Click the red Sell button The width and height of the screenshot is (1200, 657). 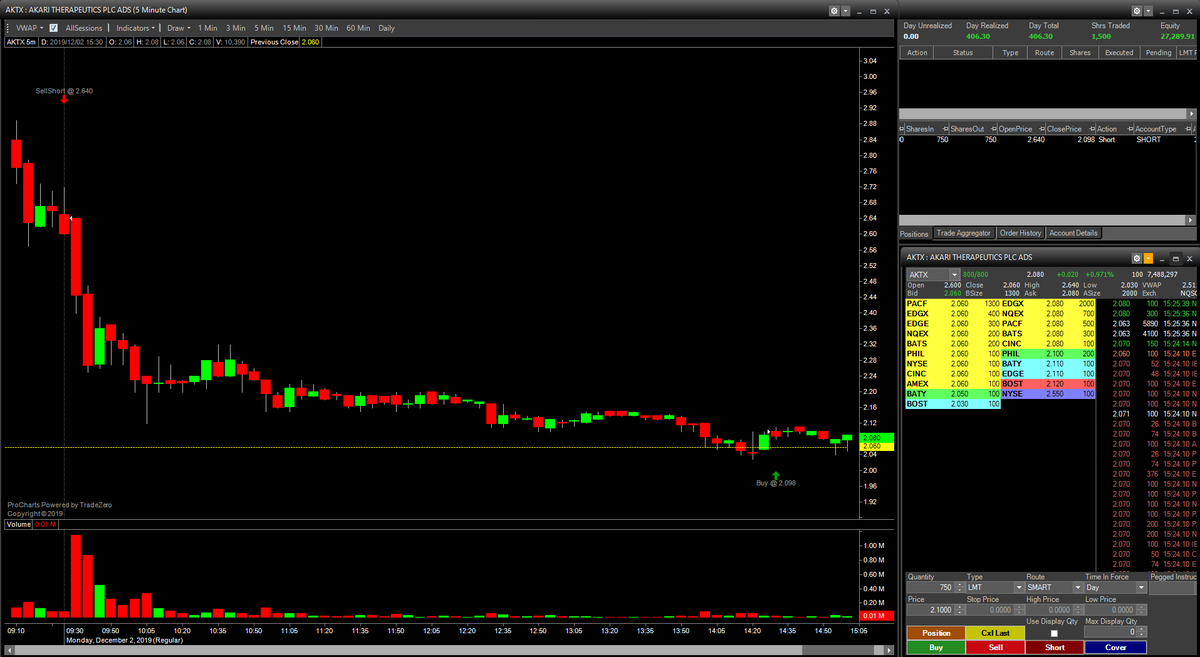click(x=995, y=647)
